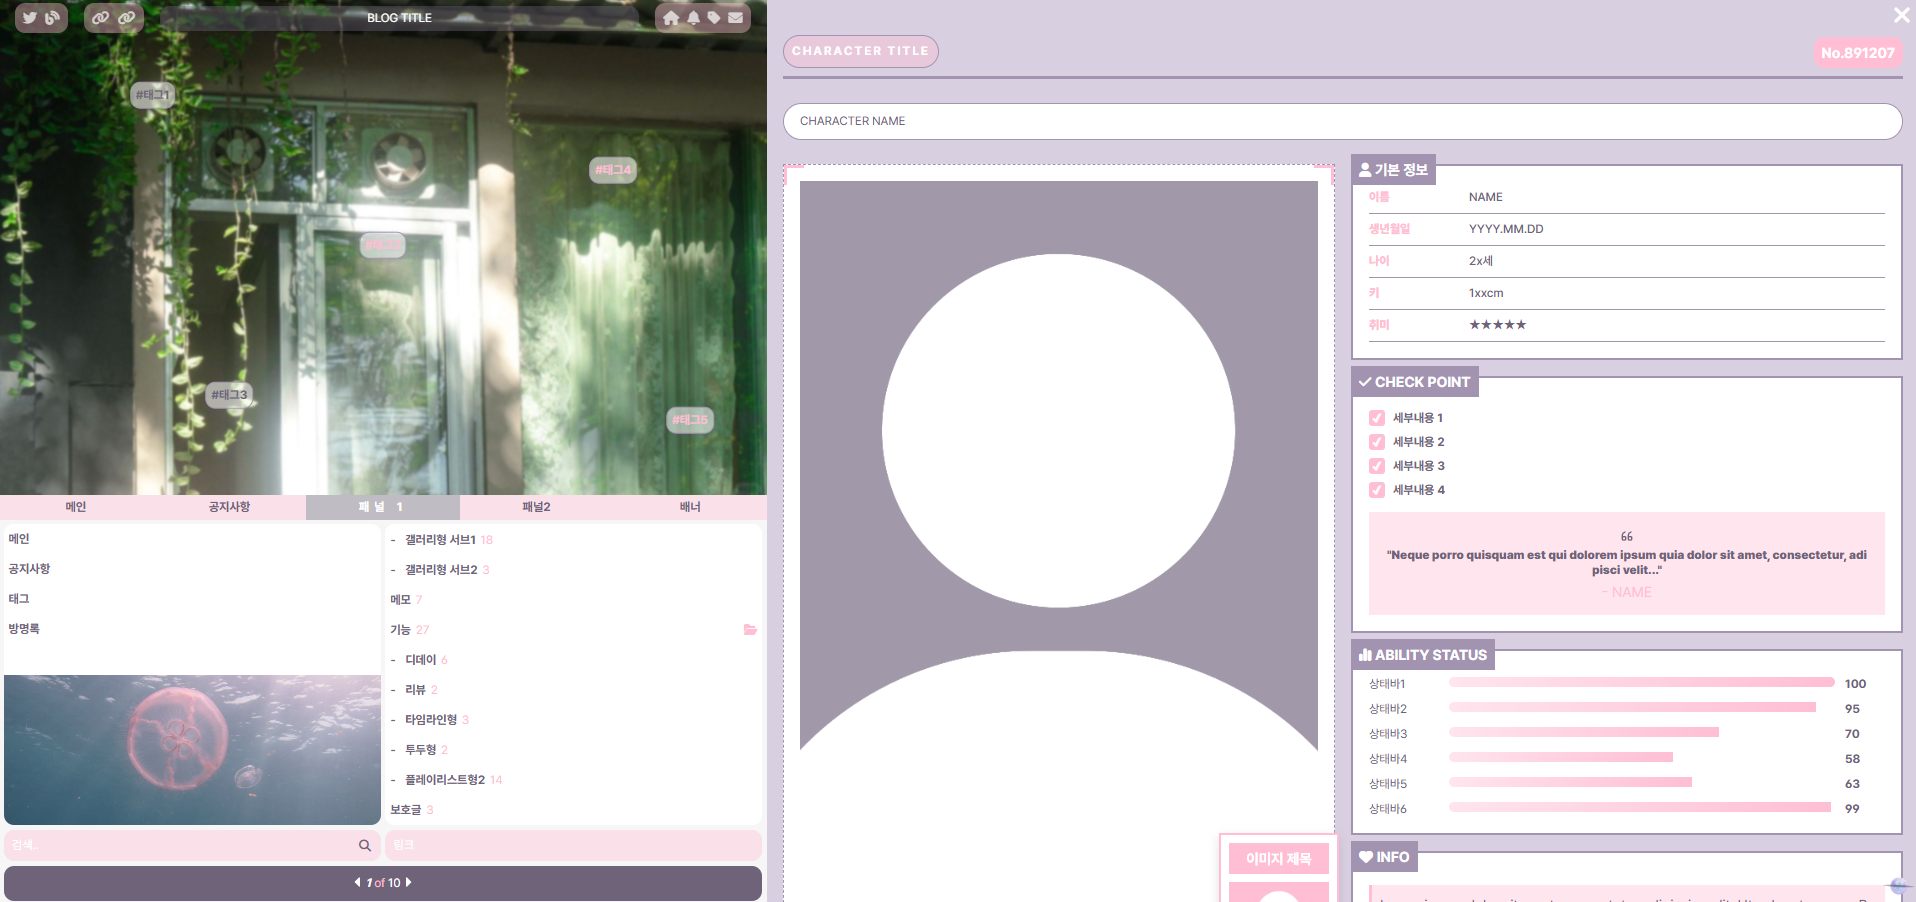This screenshot has height=902, width=1916.
Task: Go to home via the house icon
Action: tap(671, 18)
